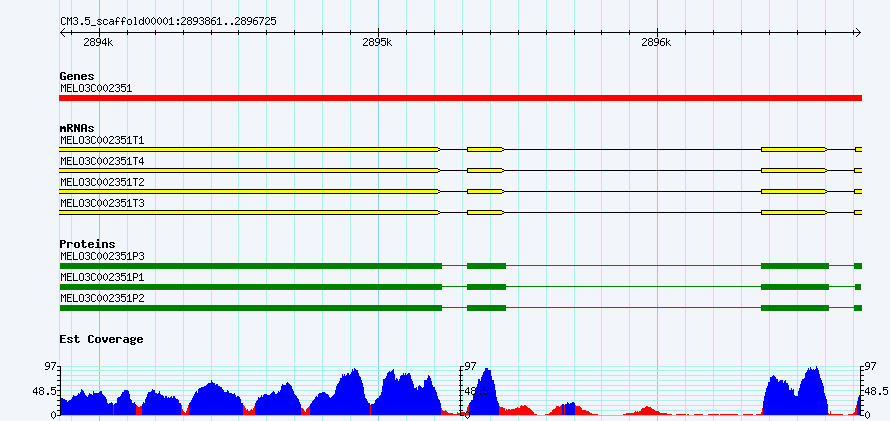Viewport: 890px width, 421px height.
Task: Click the long intron line of MELO3C002351T3
Action: (x=632, y=212)
